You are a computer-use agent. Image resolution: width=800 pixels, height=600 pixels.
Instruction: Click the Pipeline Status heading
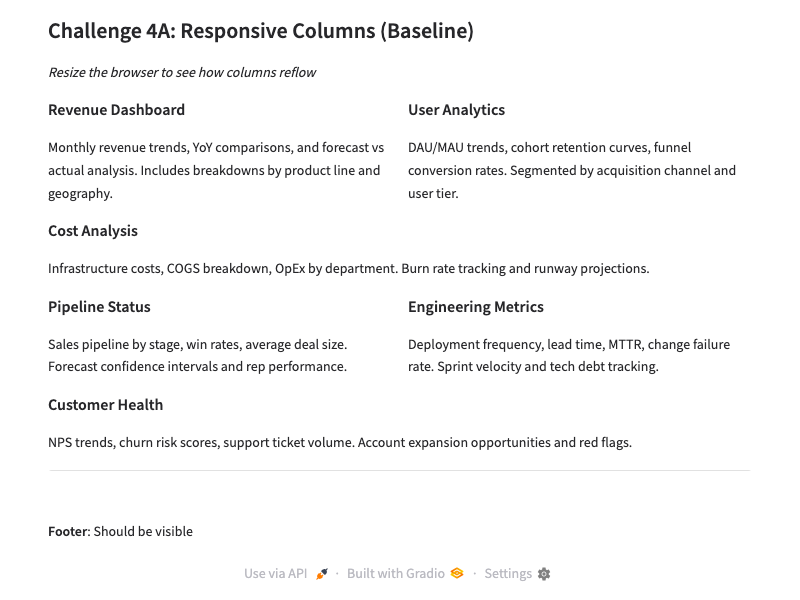[x=99, y=307]
